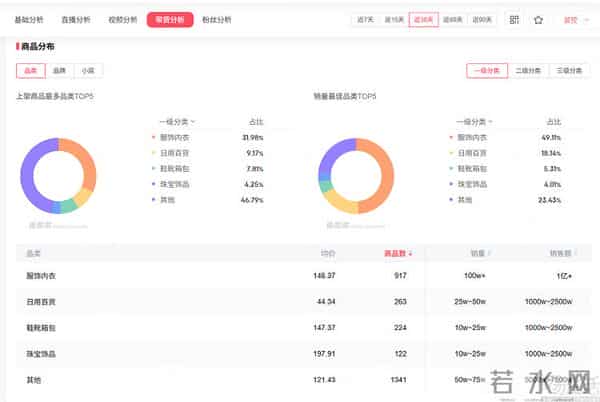Open the 日用百货 table row
Screen dimensions: 600x402
303,301
